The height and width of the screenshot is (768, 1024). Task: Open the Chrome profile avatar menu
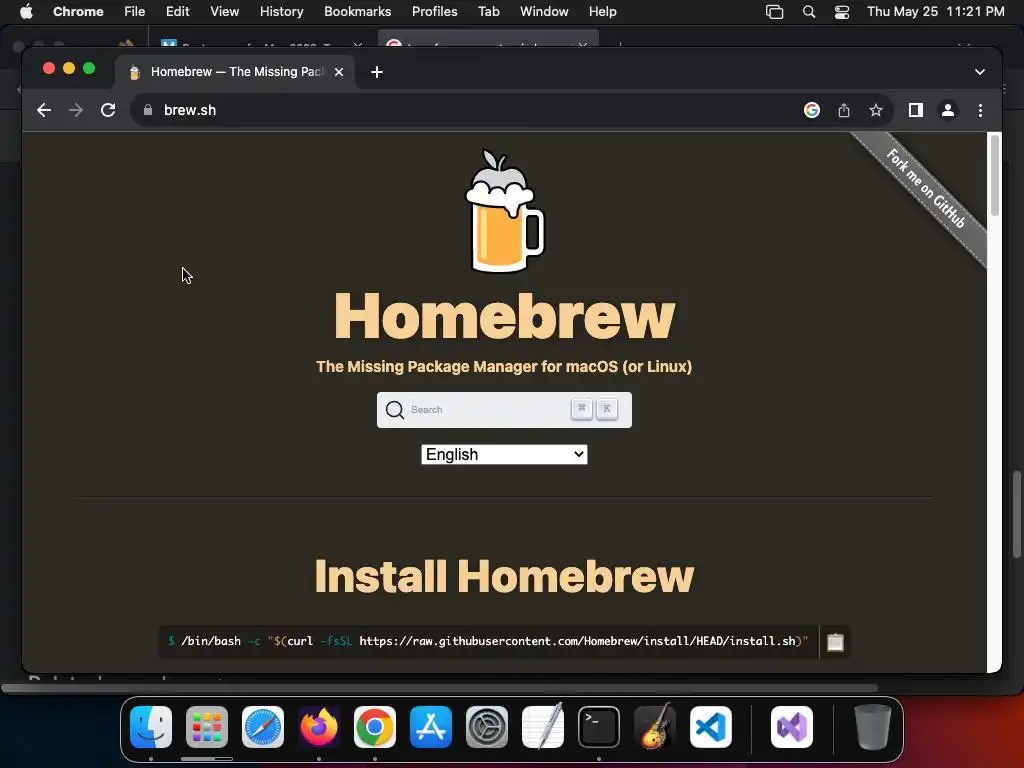click(x=948, y=110)
